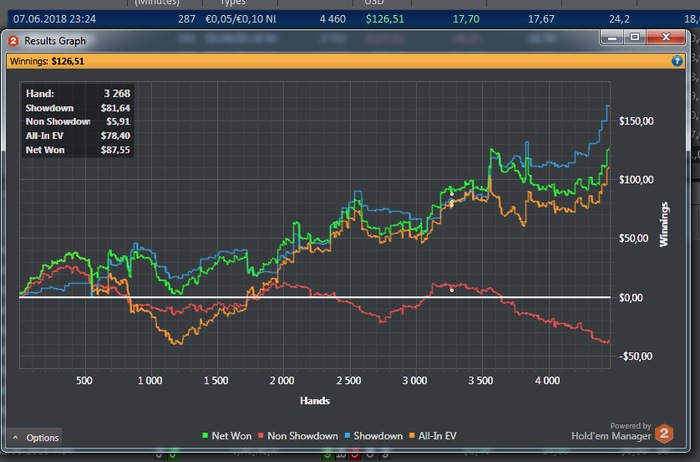Click the $100,00 y-axis label

[636, 179]
